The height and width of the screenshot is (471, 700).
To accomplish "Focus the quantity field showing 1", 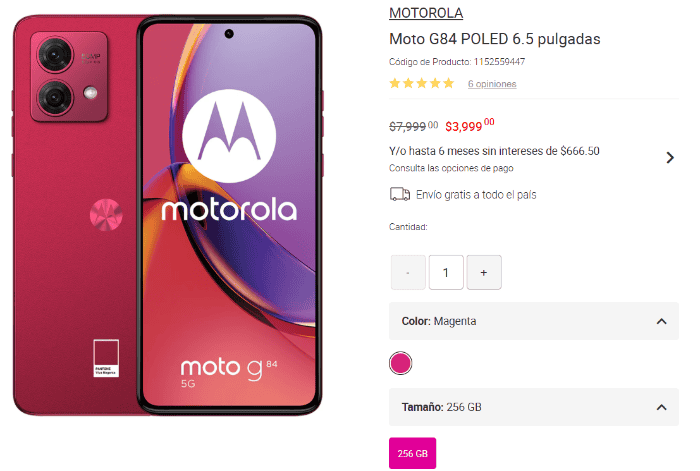I will [x=446, y=272].
